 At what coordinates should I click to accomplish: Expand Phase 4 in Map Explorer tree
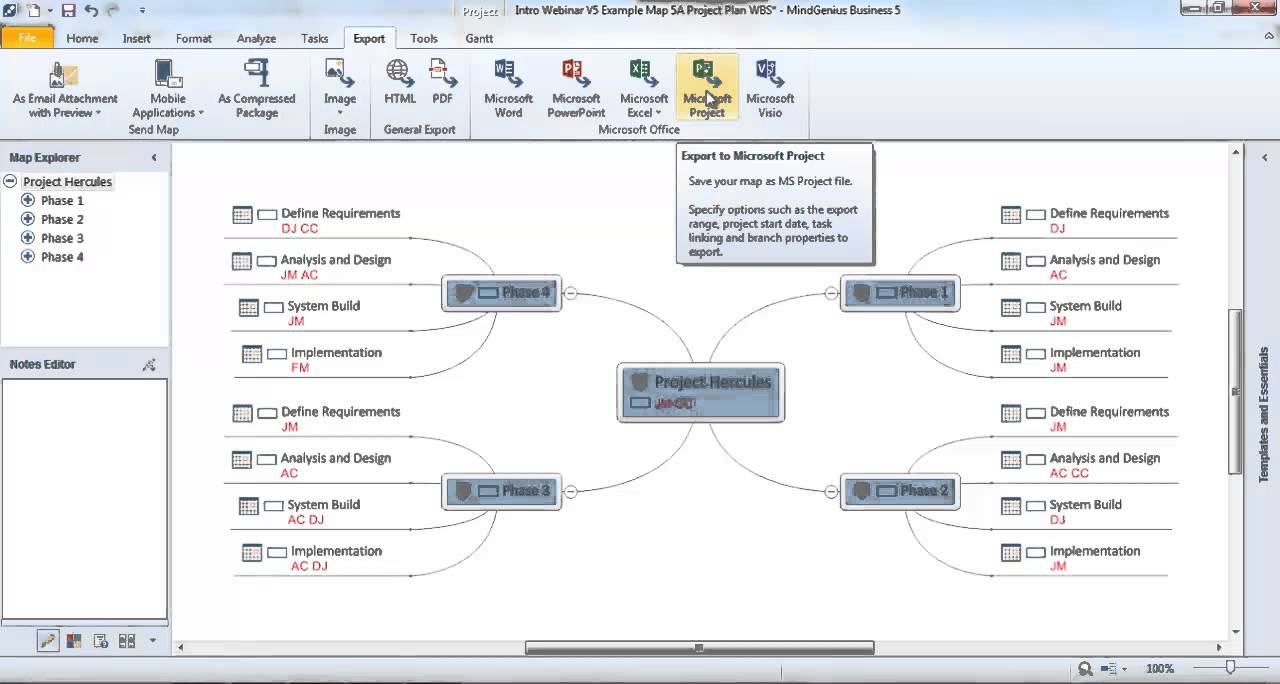[x=28, y=258]
